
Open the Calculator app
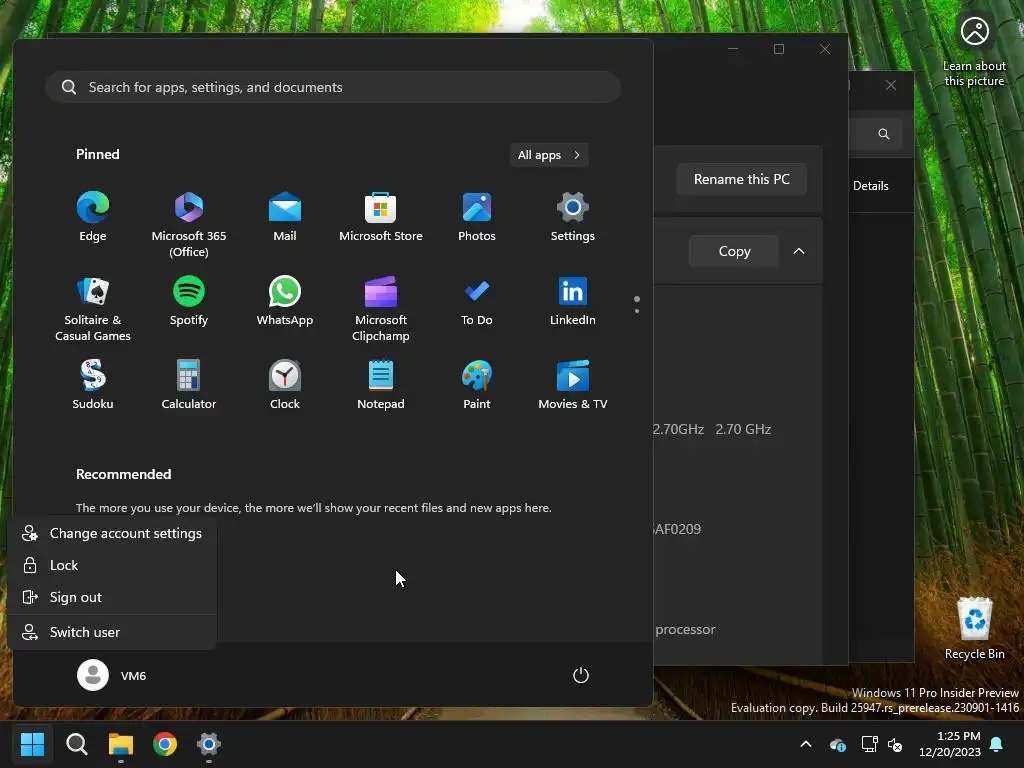(189, 385)
